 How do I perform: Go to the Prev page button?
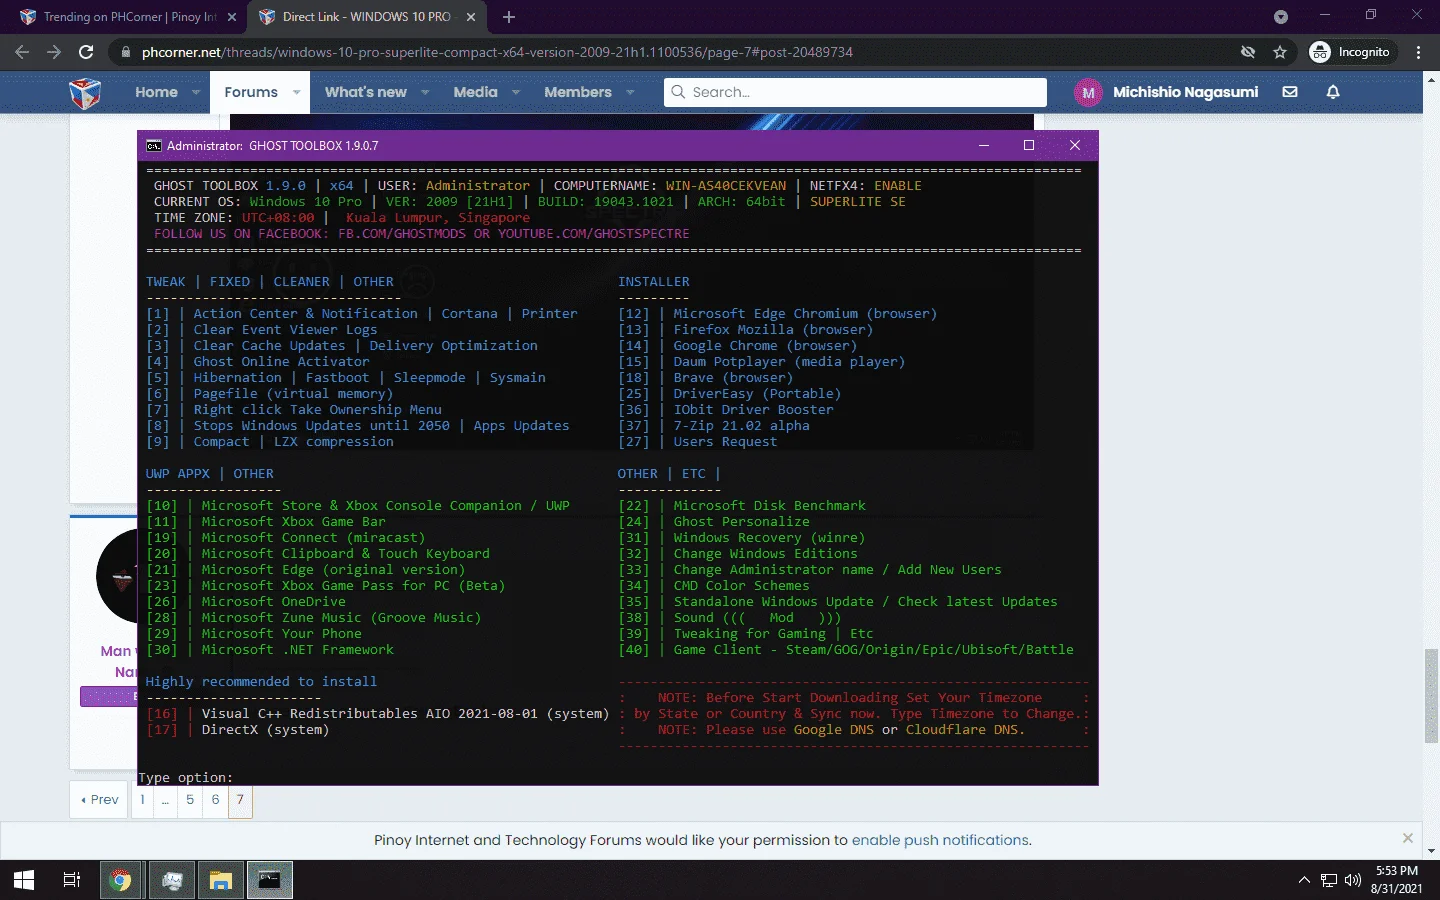click(x=99, y=799)
